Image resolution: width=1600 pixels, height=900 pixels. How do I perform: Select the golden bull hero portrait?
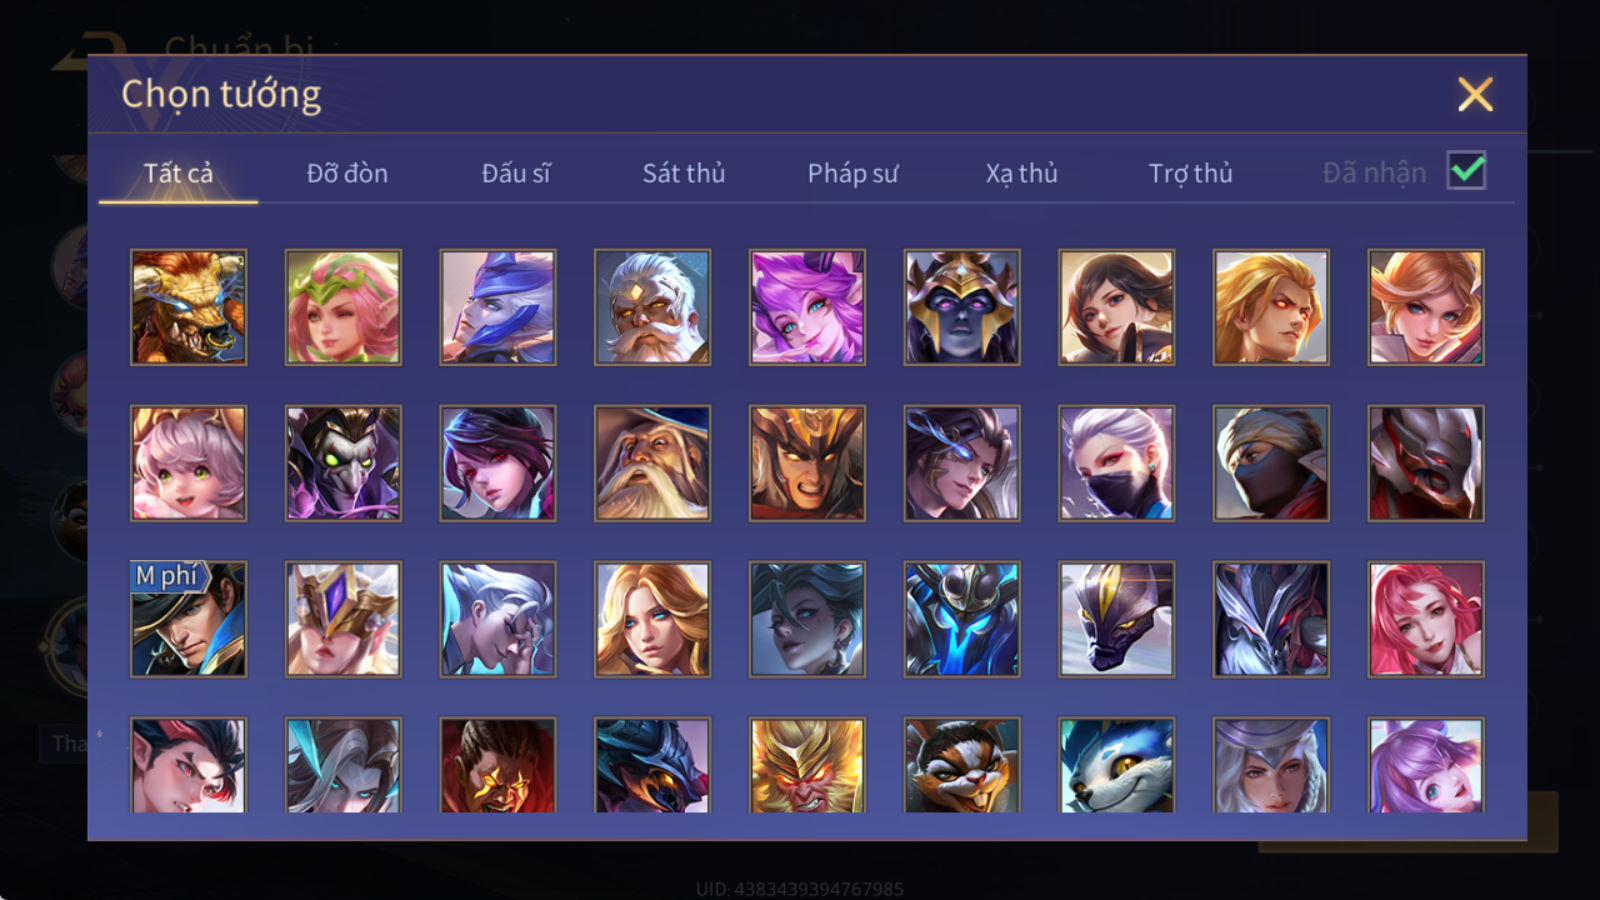pos(188,307)
